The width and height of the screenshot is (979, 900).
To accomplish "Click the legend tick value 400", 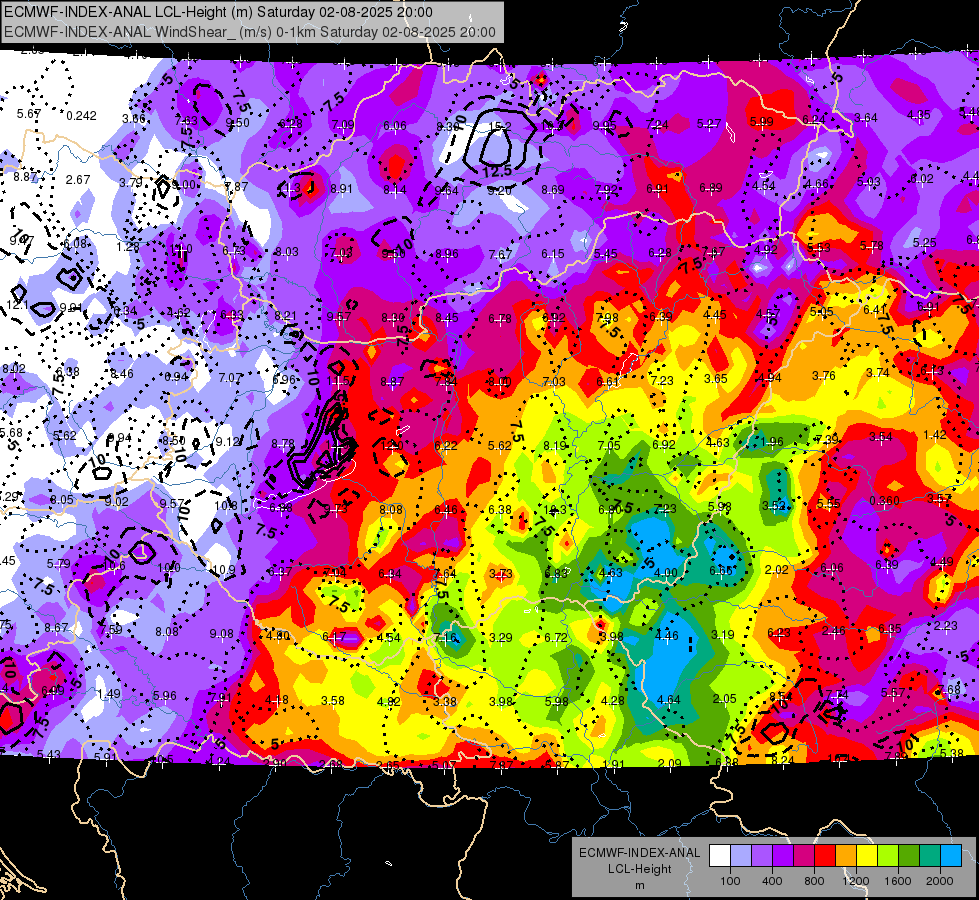I will coord(772,881).
